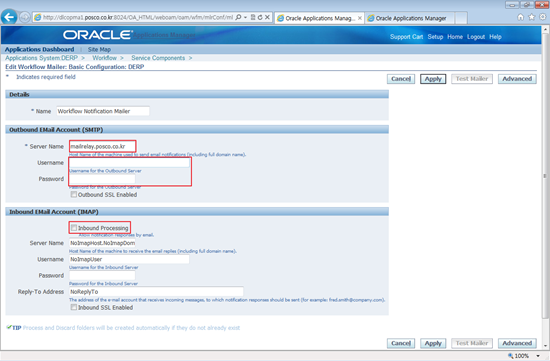
Task: Follow the Workflow breadcrumb link
Action: coord(105,58)
